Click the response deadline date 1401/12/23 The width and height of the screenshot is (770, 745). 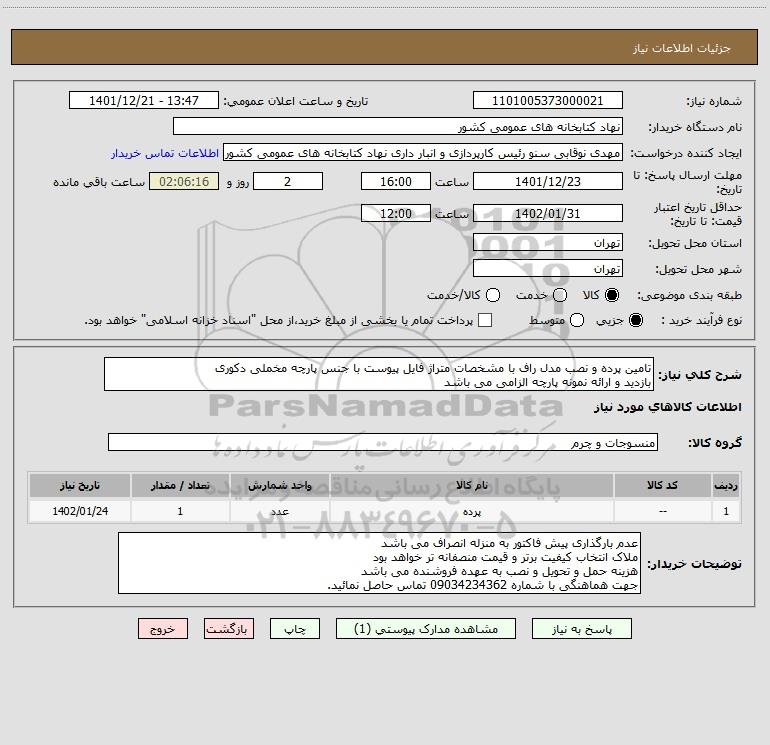click(548, 181)
